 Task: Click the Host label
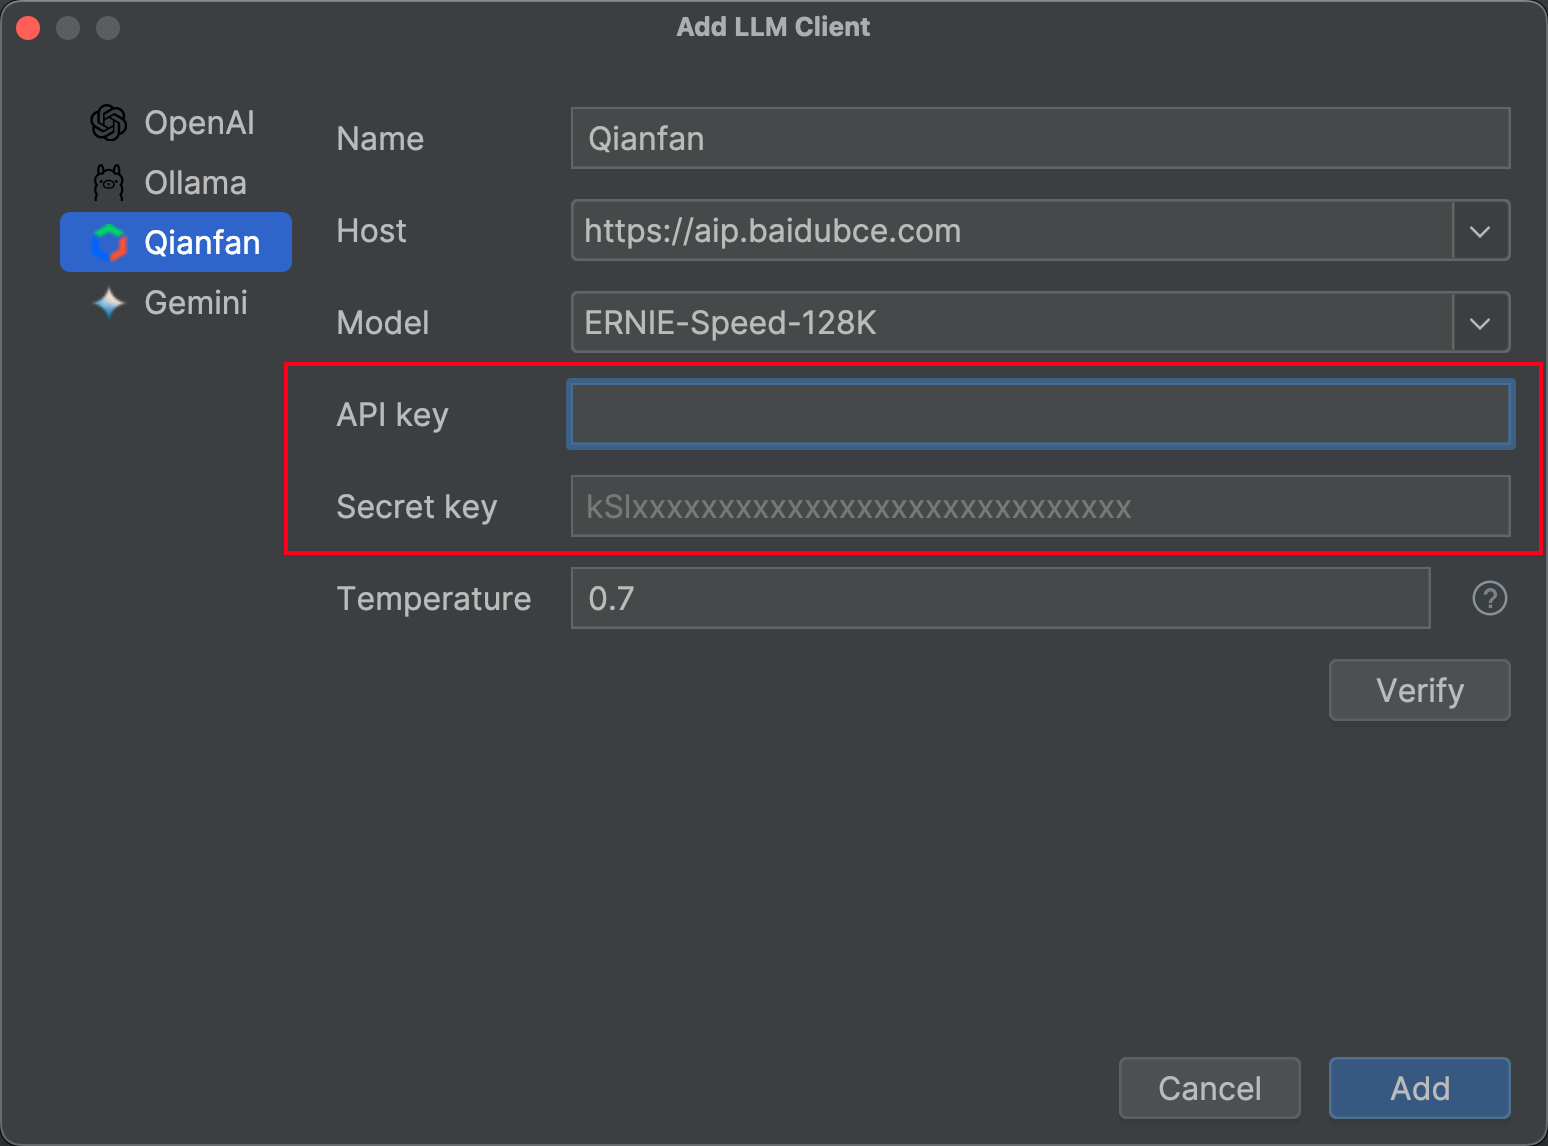(371, 231)
